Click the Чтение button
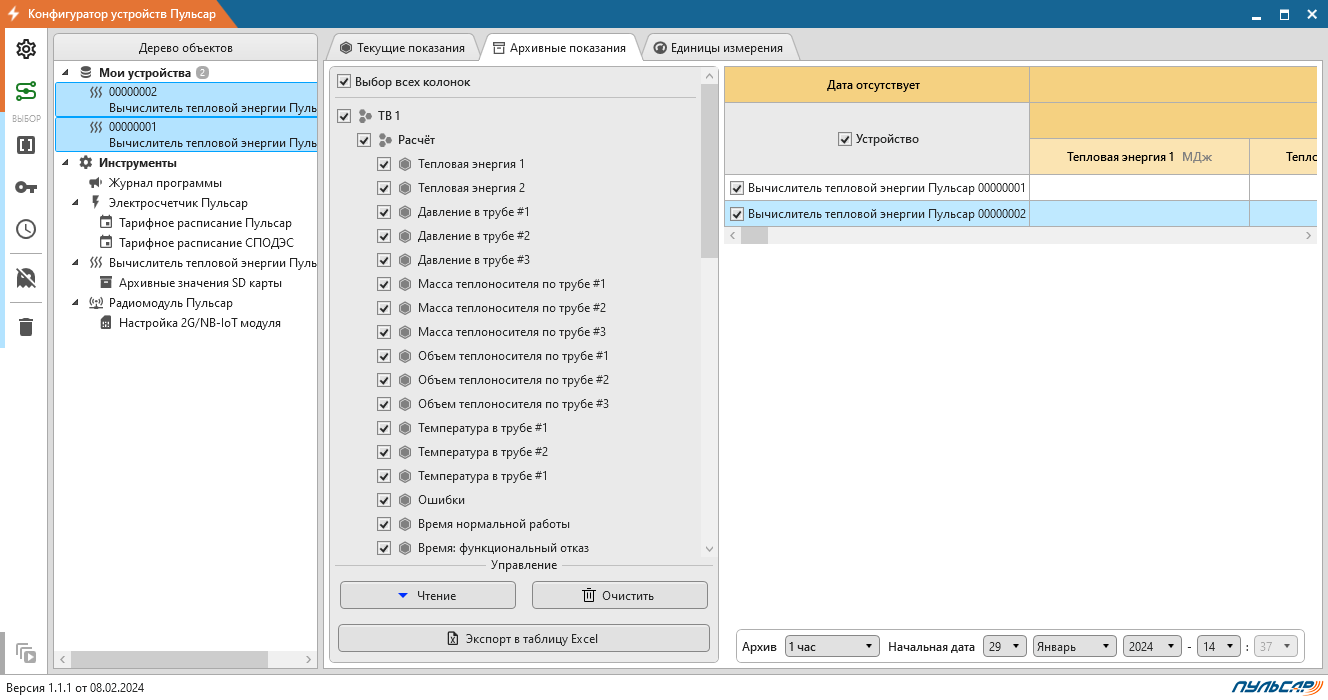This screenshot has width=1328, height=700. (x=428, y=596)
